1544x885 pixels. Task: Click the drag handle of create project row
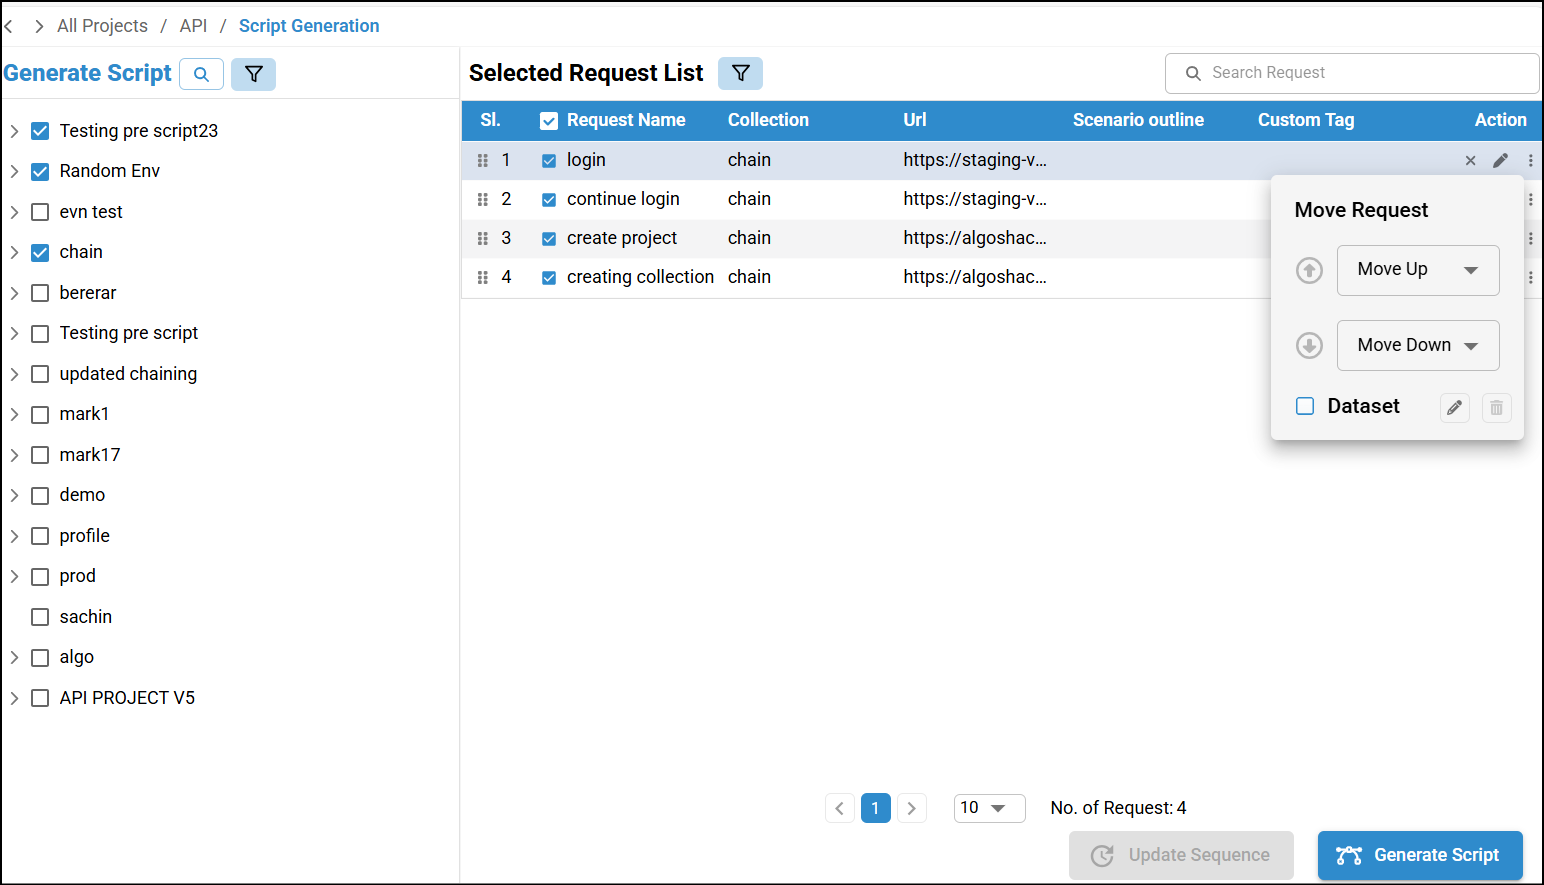pyautogui.click(x=483, y=238)
